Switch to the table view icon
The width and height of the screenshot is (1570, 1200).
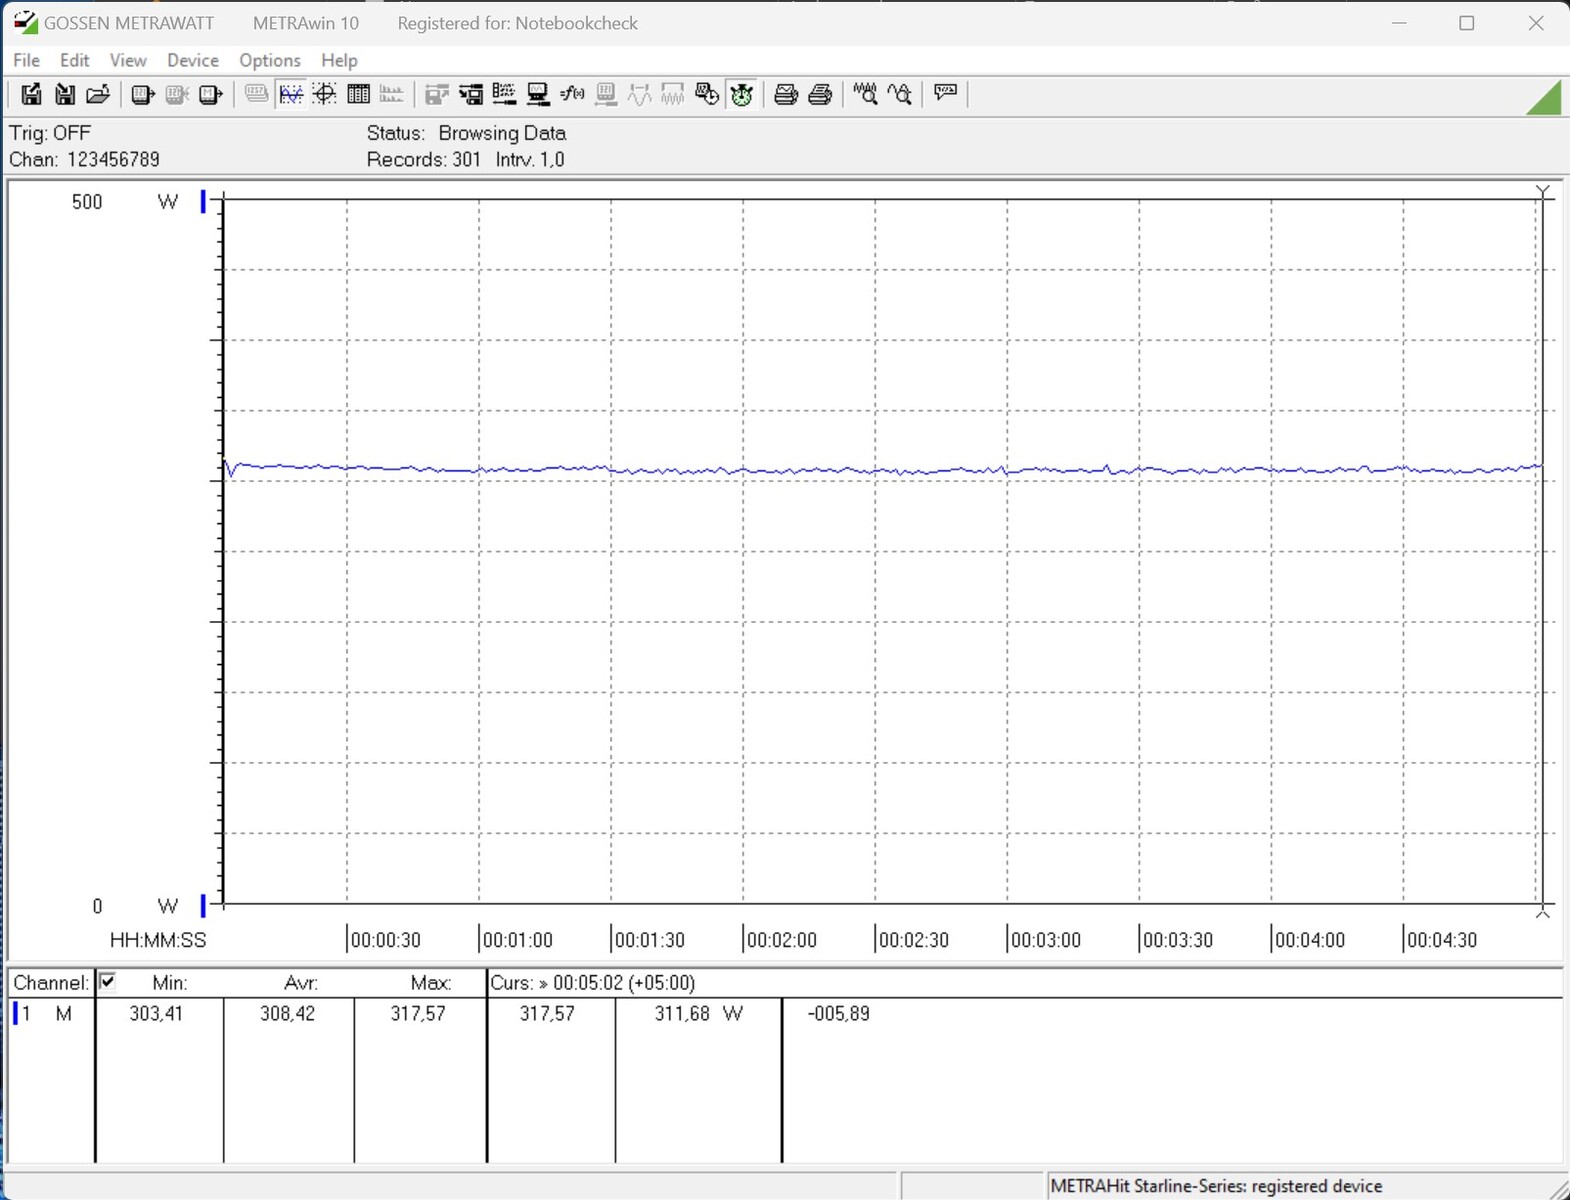(x=358, y=94)
